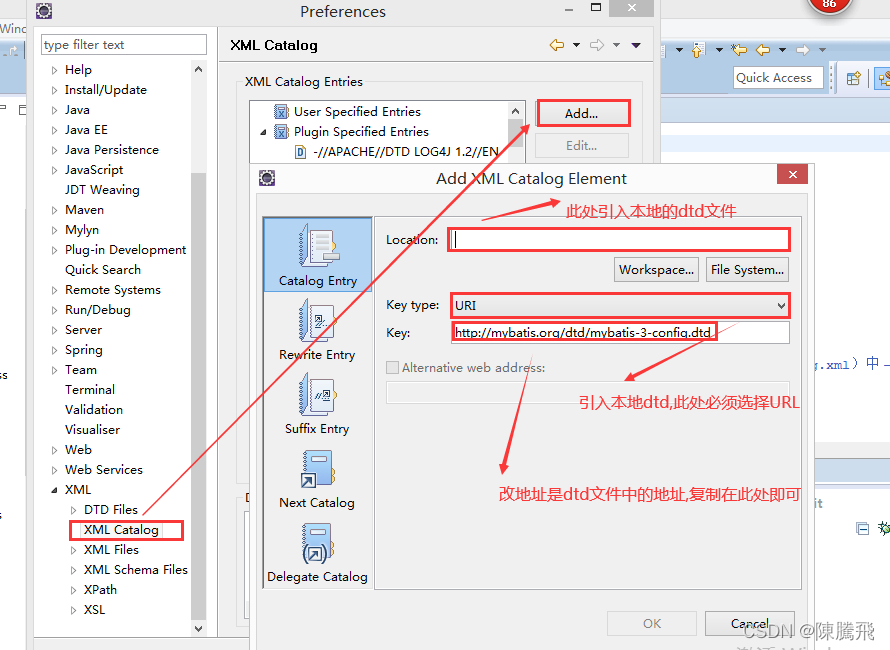
Task: Click the Location input field
Action: click(x=619, y=240)
